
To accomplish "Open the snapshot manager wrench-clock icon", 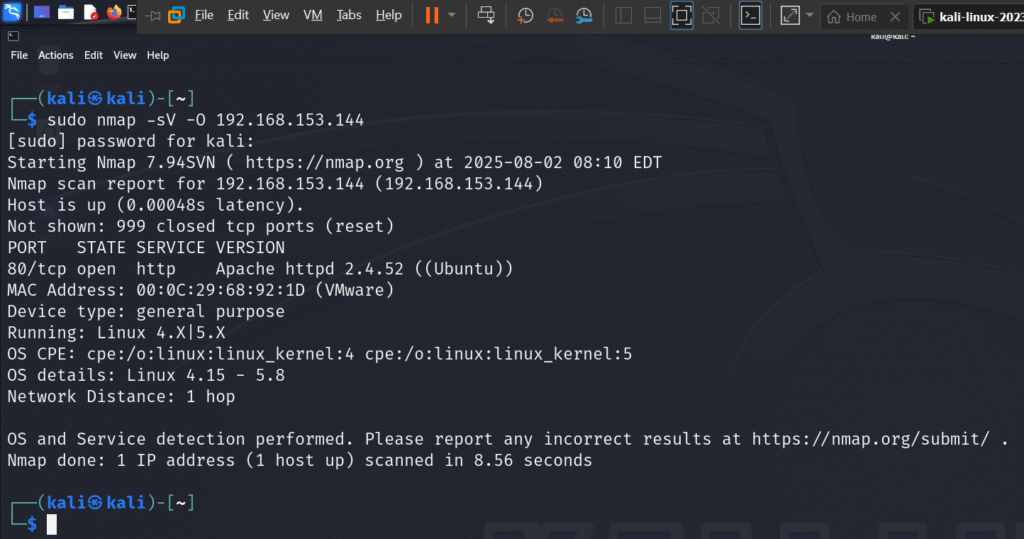I will click(x=584, y=16).
